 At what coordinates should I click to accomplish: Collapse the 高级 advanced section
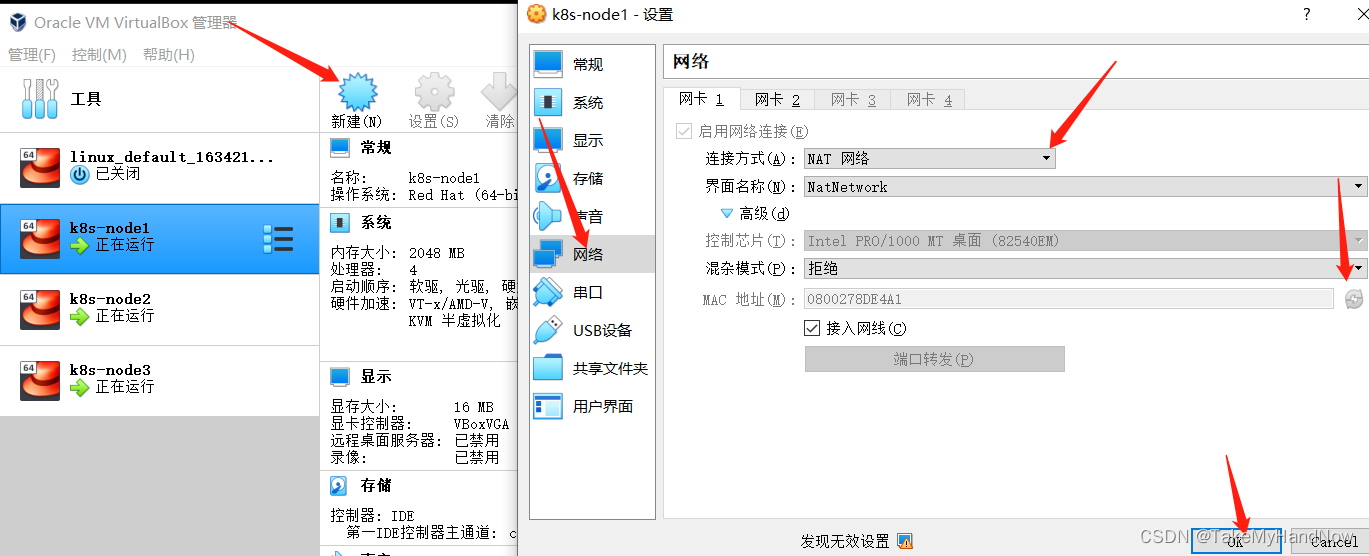(x=728, y=213)
